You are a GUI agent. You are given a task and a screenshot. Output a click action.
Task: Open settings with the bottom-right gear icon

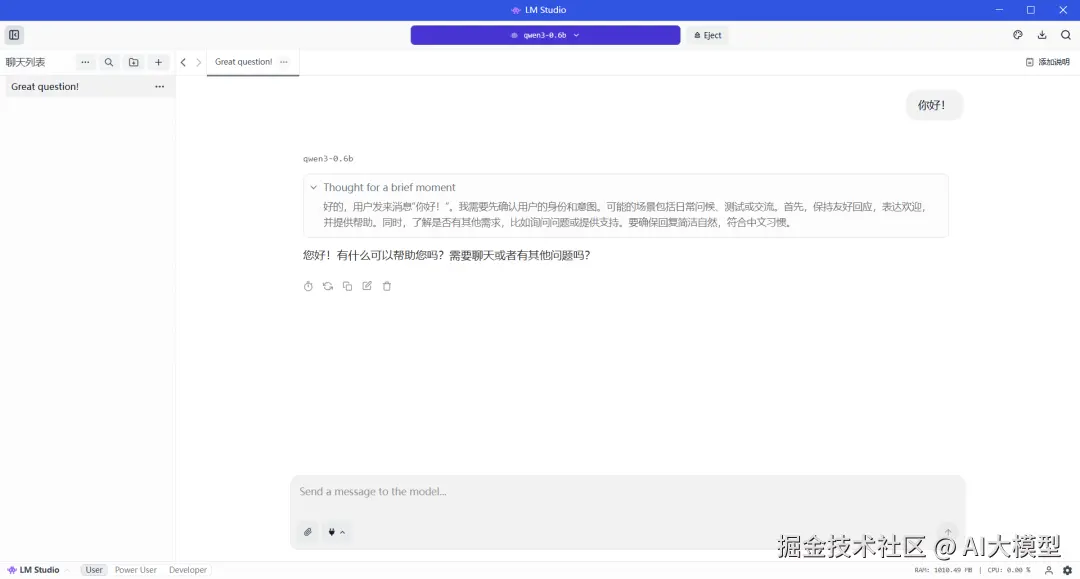click(x=1067, y=570)
